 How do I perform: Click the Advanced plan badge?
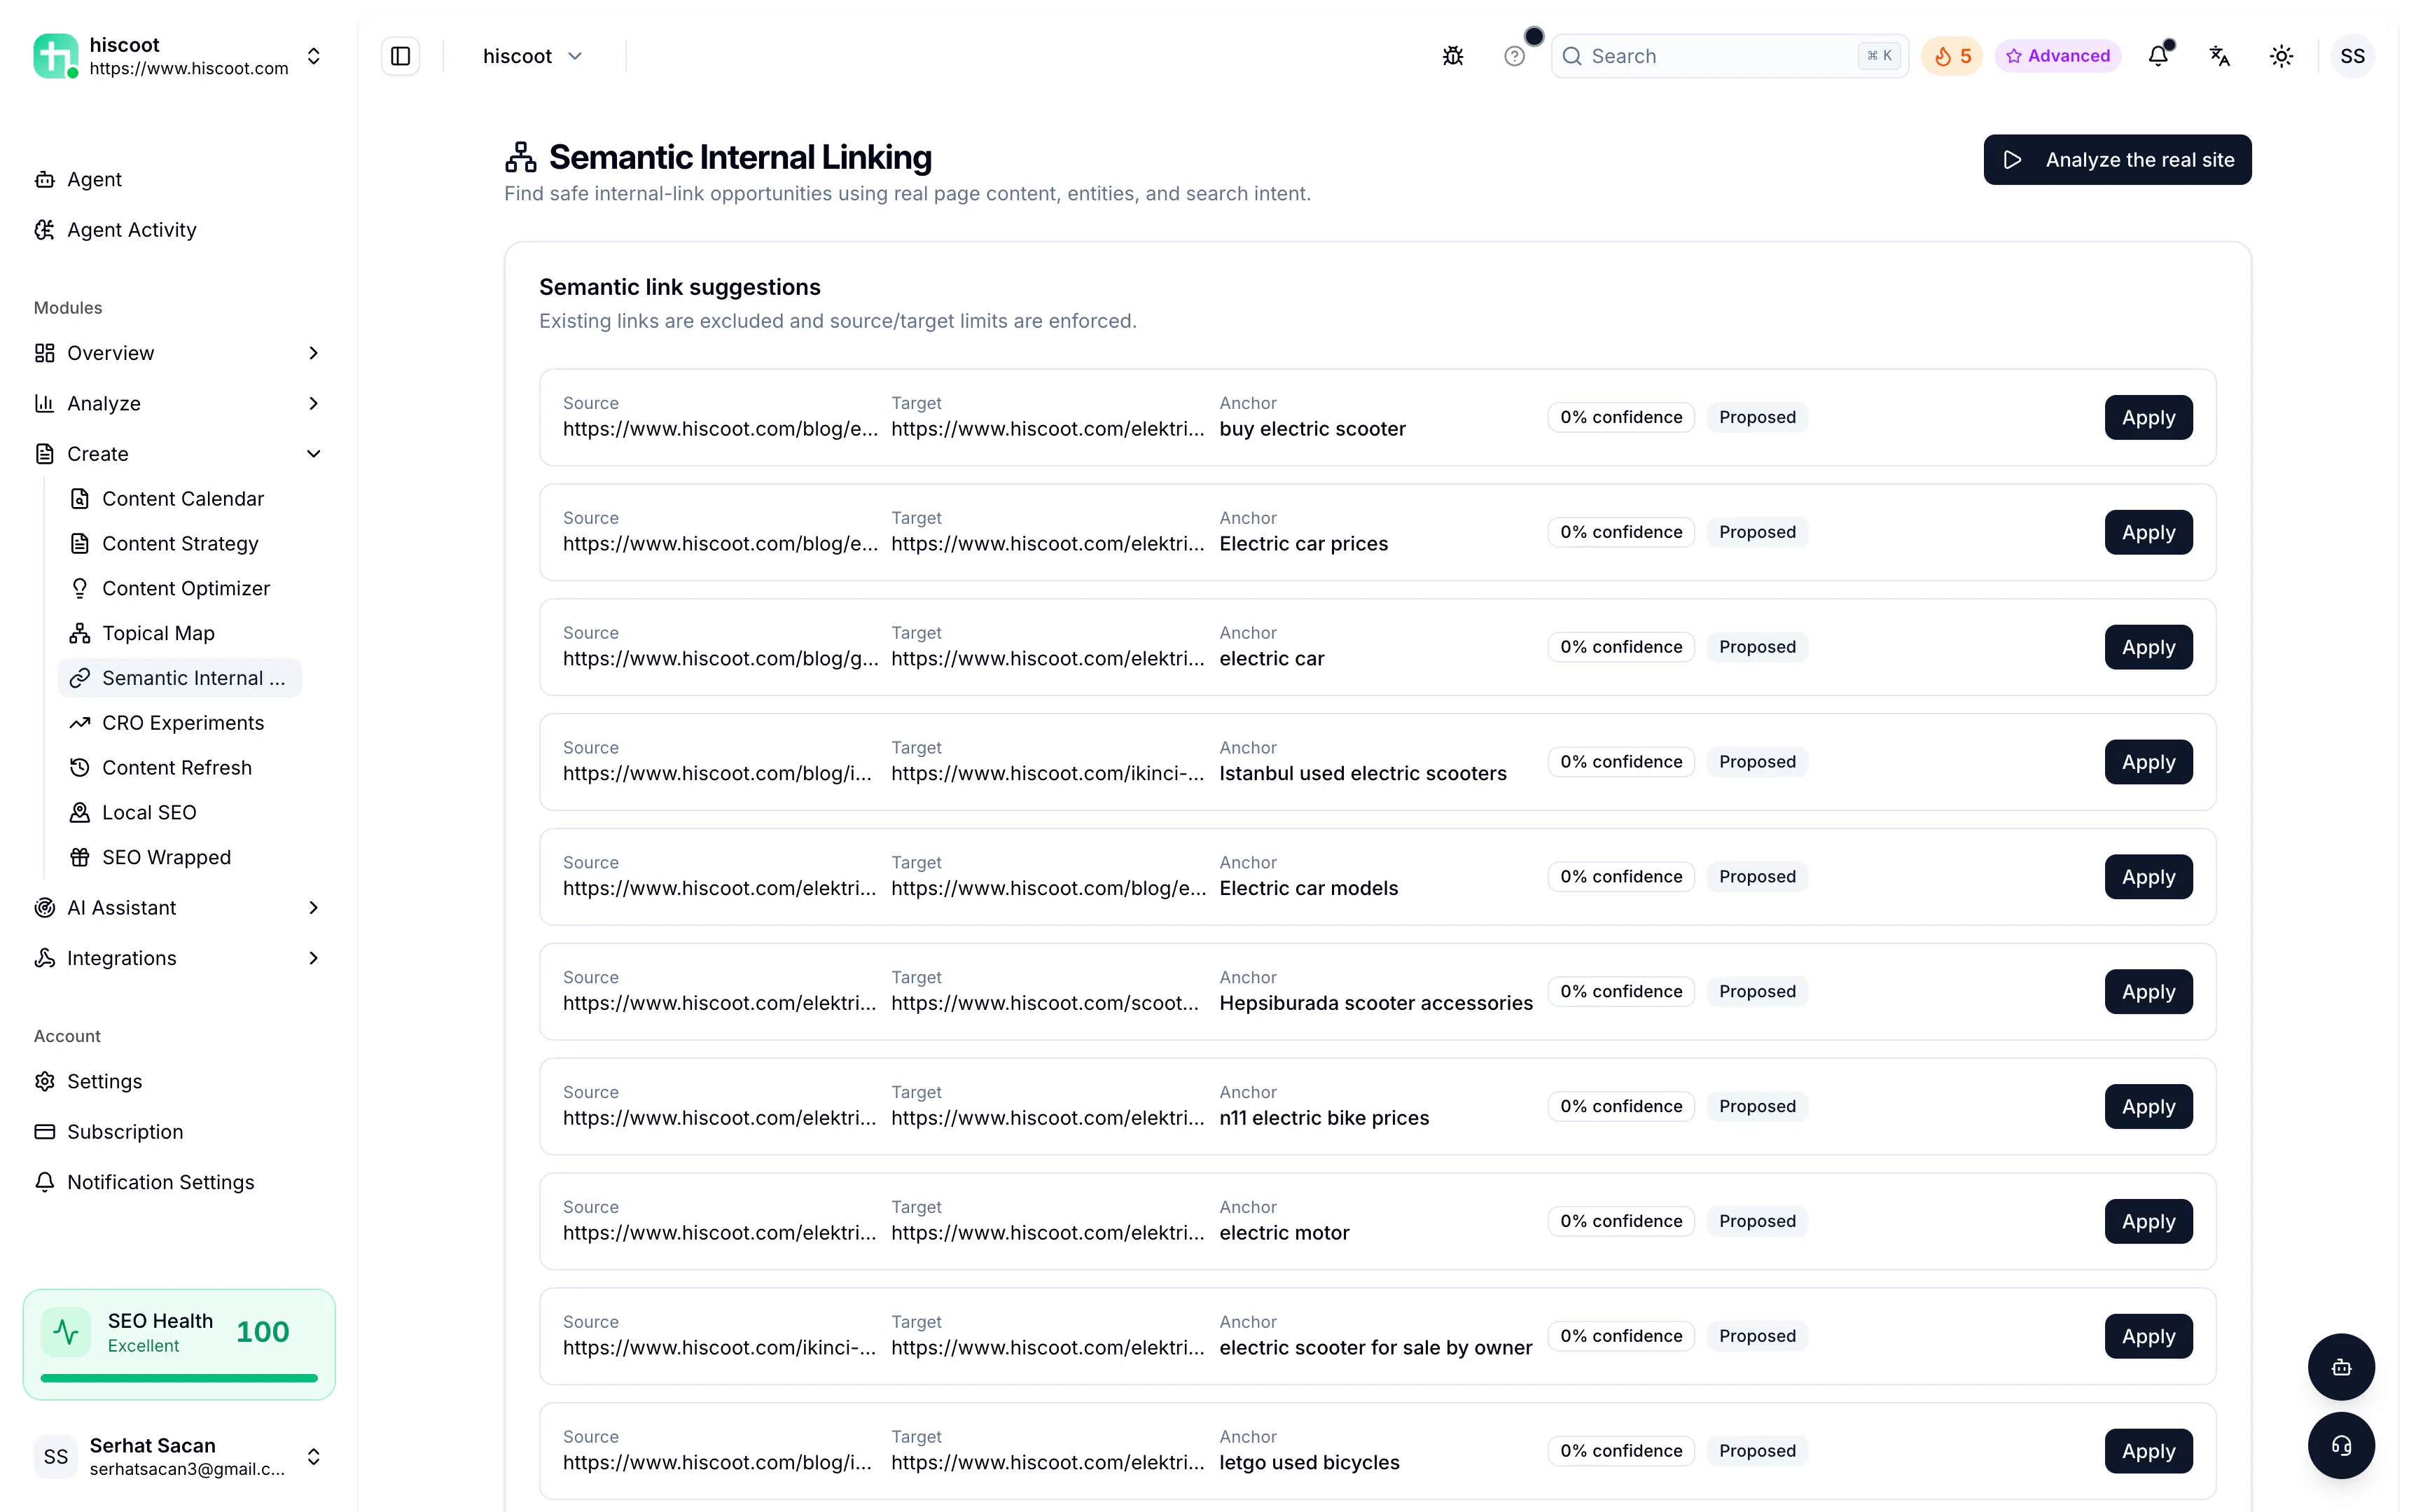(2057, 56)
